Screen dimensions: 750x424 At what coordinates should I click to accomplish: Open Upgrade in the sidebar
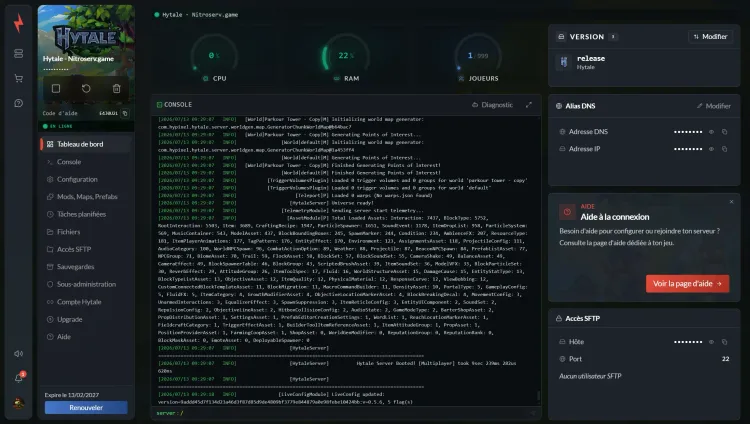click(86, 319)
